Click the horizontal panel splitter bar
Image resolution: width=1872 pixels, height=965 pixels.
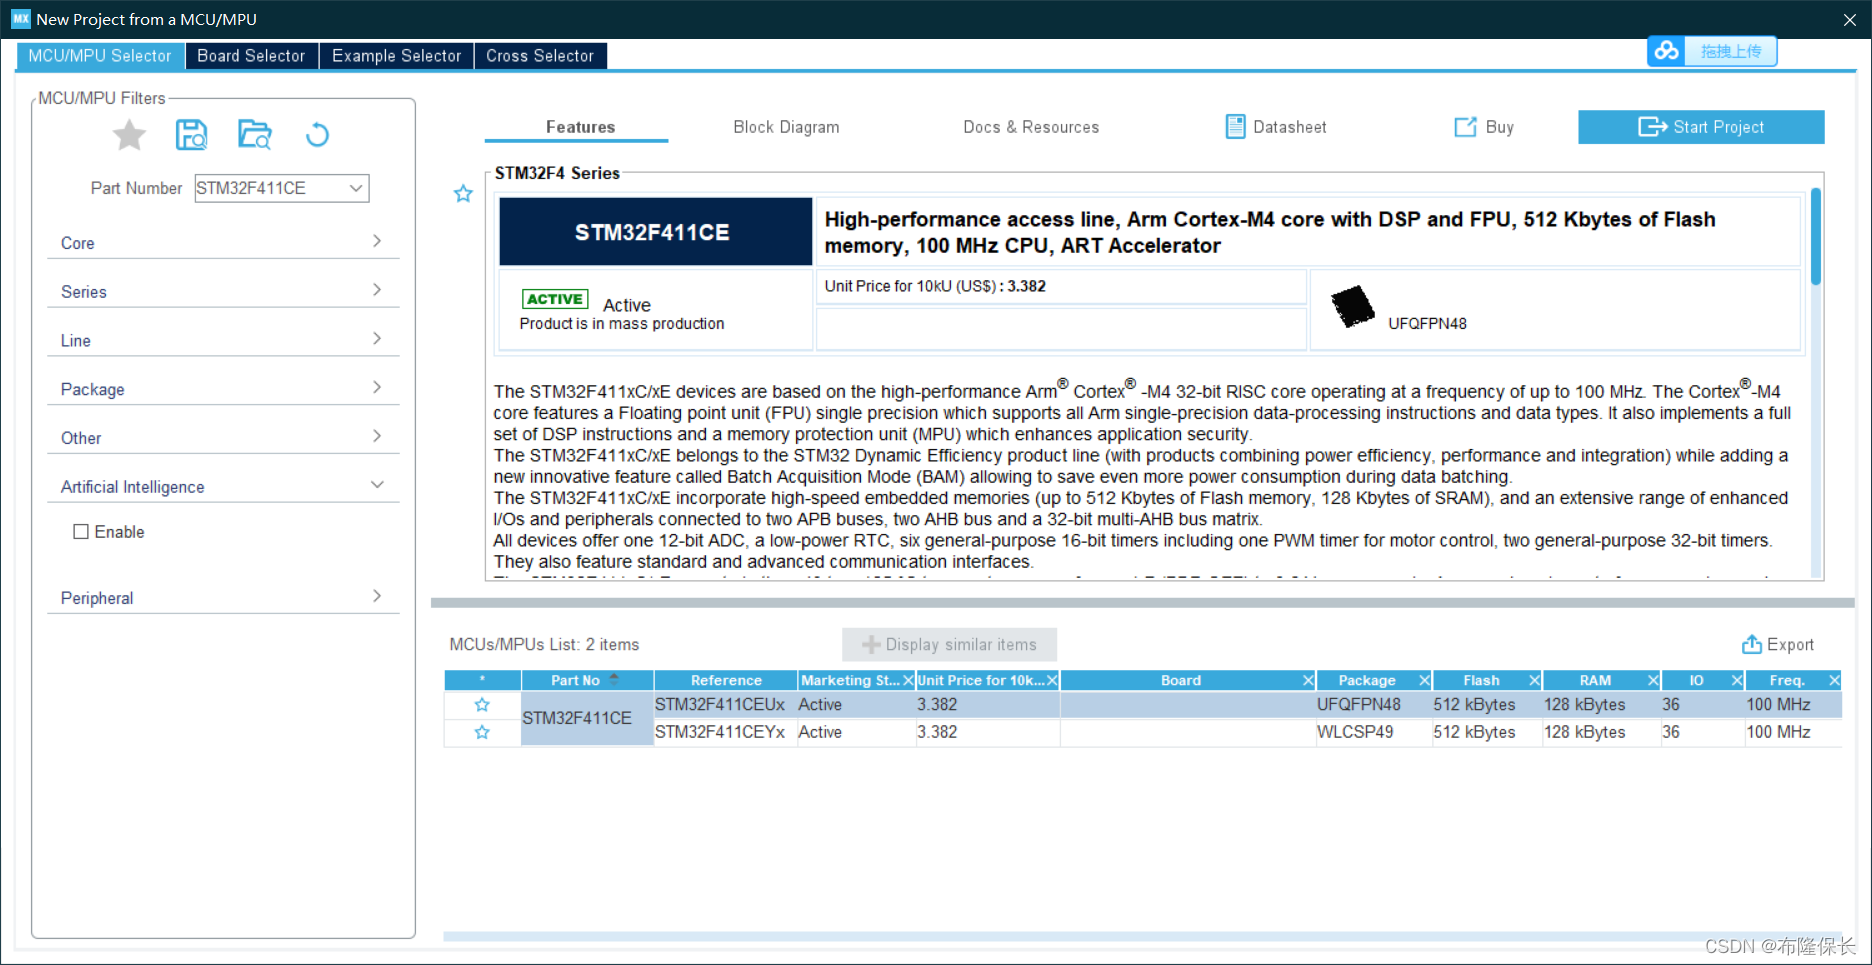[x=1142, y=603]
